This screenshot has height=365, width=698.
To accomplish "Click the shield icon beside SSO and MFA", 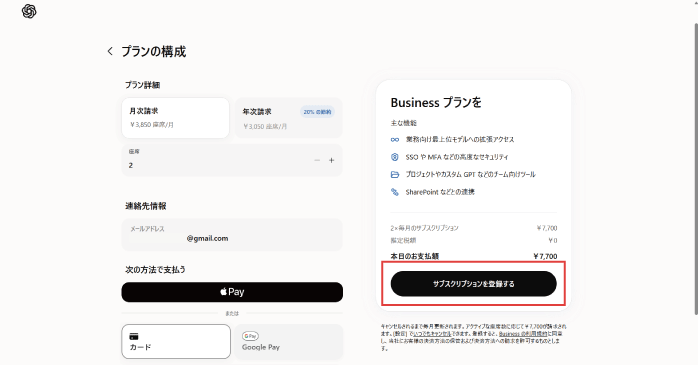I will pos(395,157).
